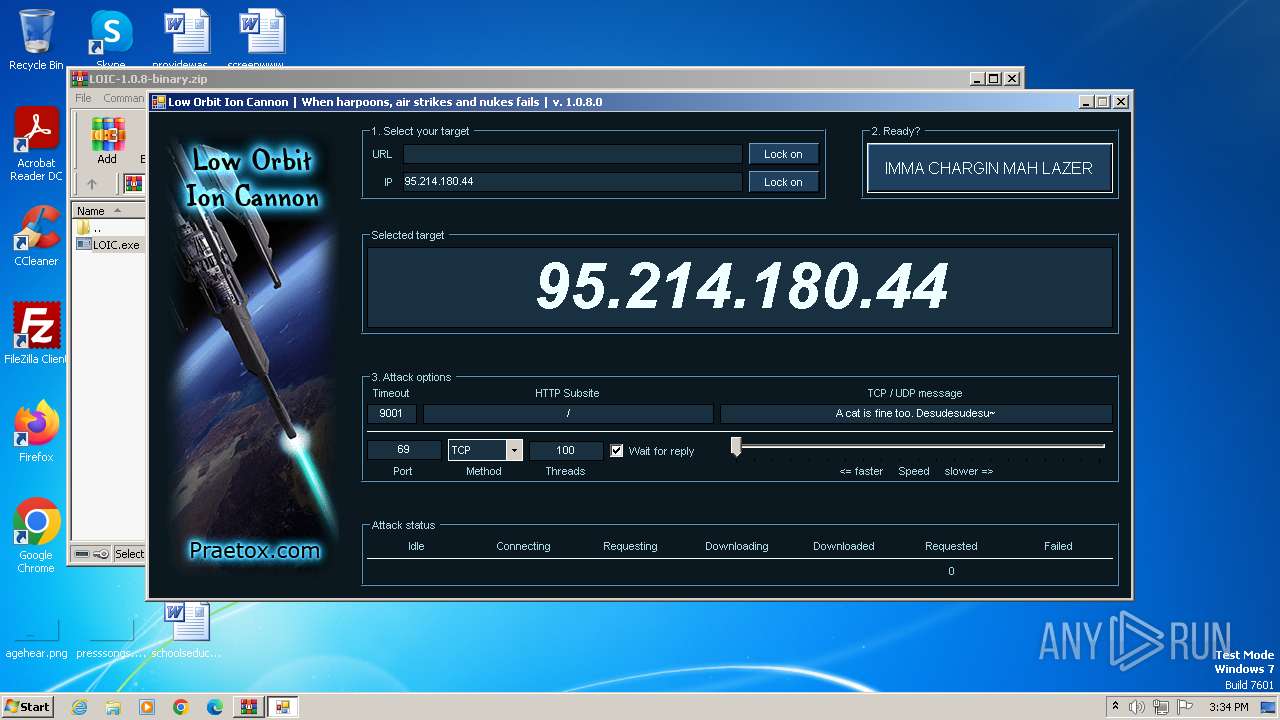Click the Idle column label in Attack status
This screenshot has width=1280, height=720.
coord(416,546)
